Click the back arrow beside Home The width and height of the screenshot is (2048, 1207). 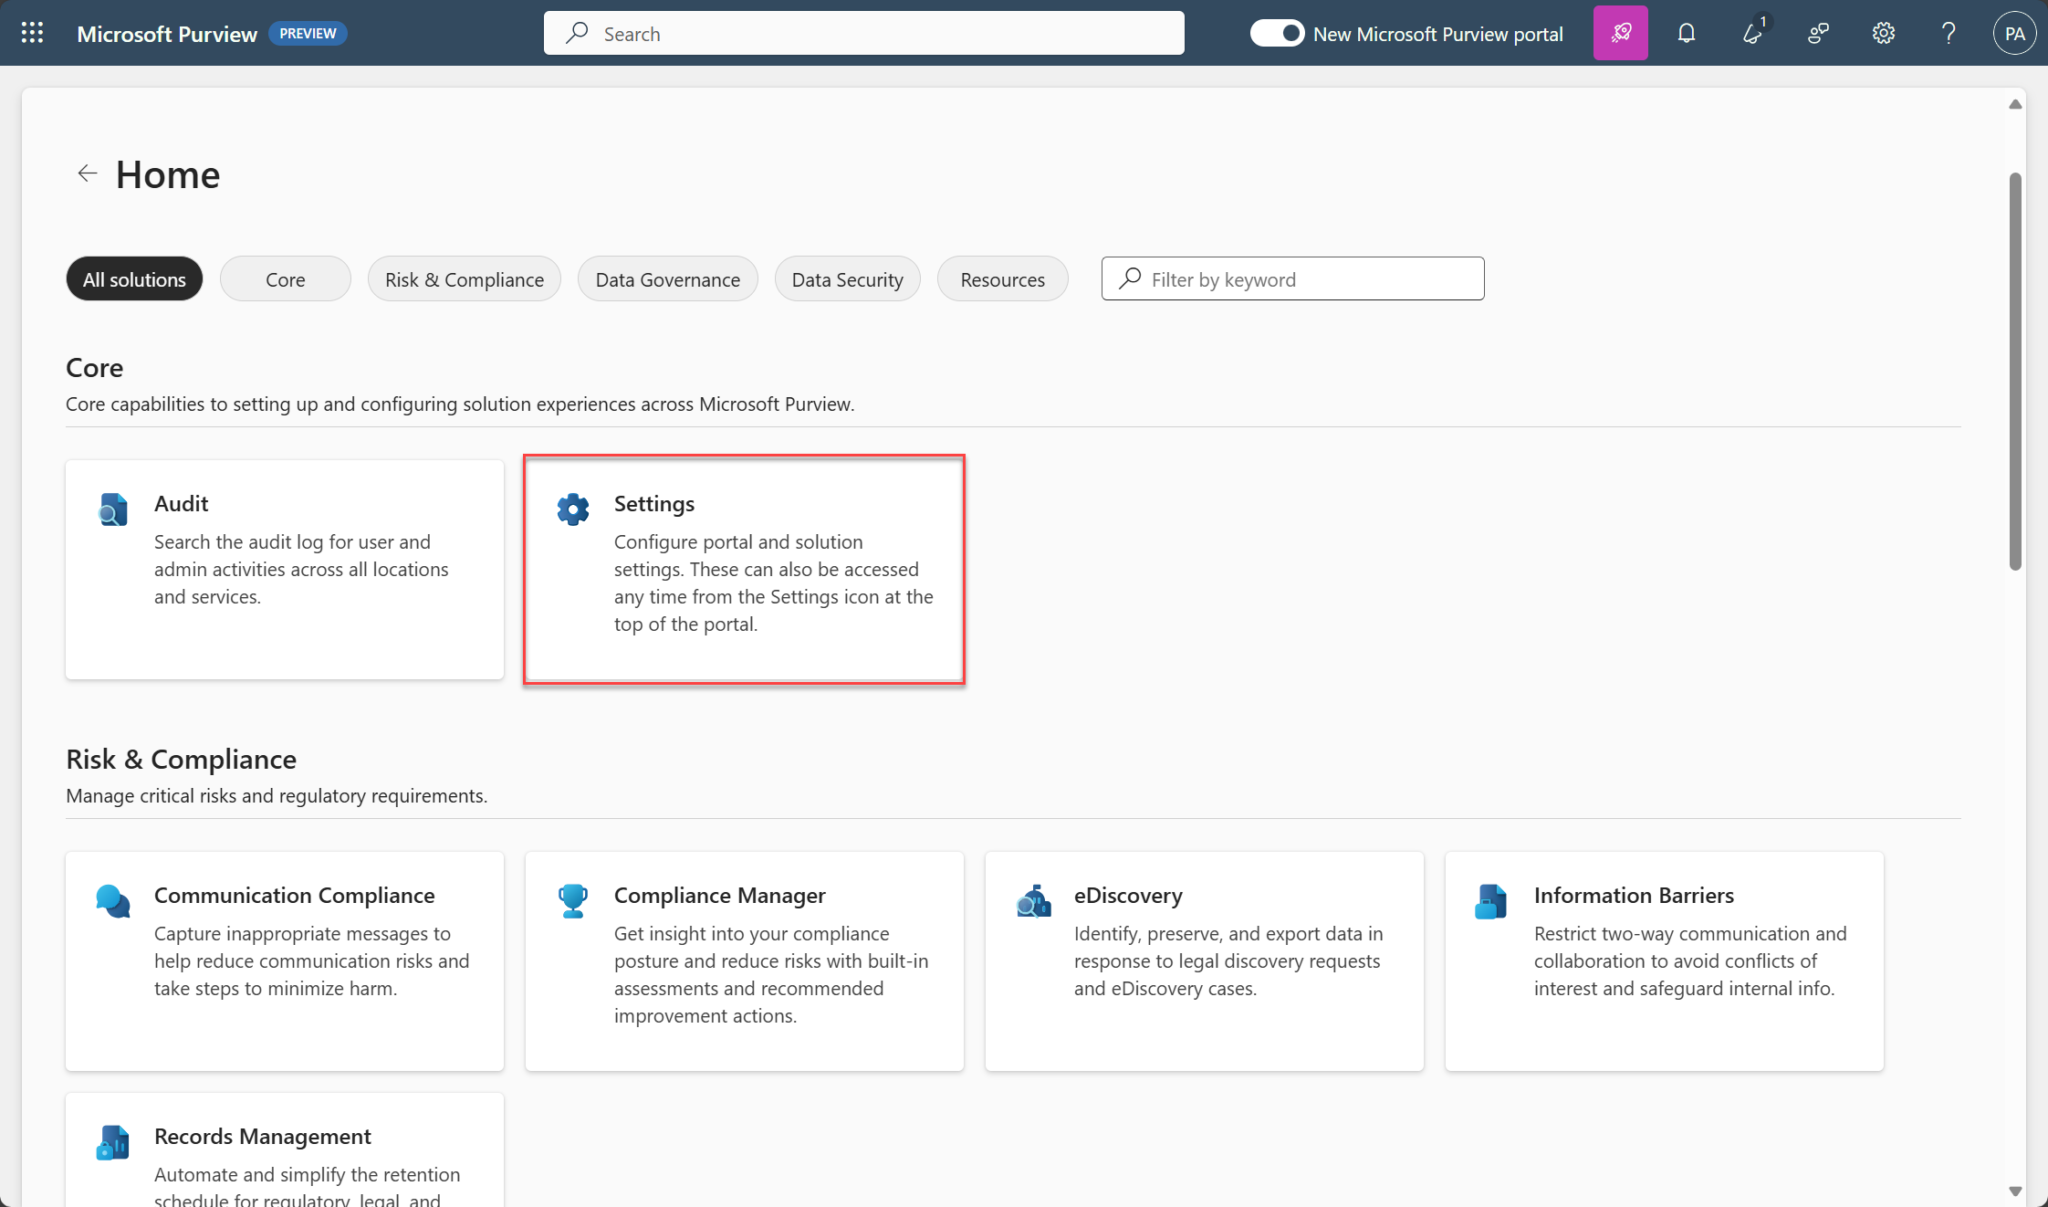point(87,174)
